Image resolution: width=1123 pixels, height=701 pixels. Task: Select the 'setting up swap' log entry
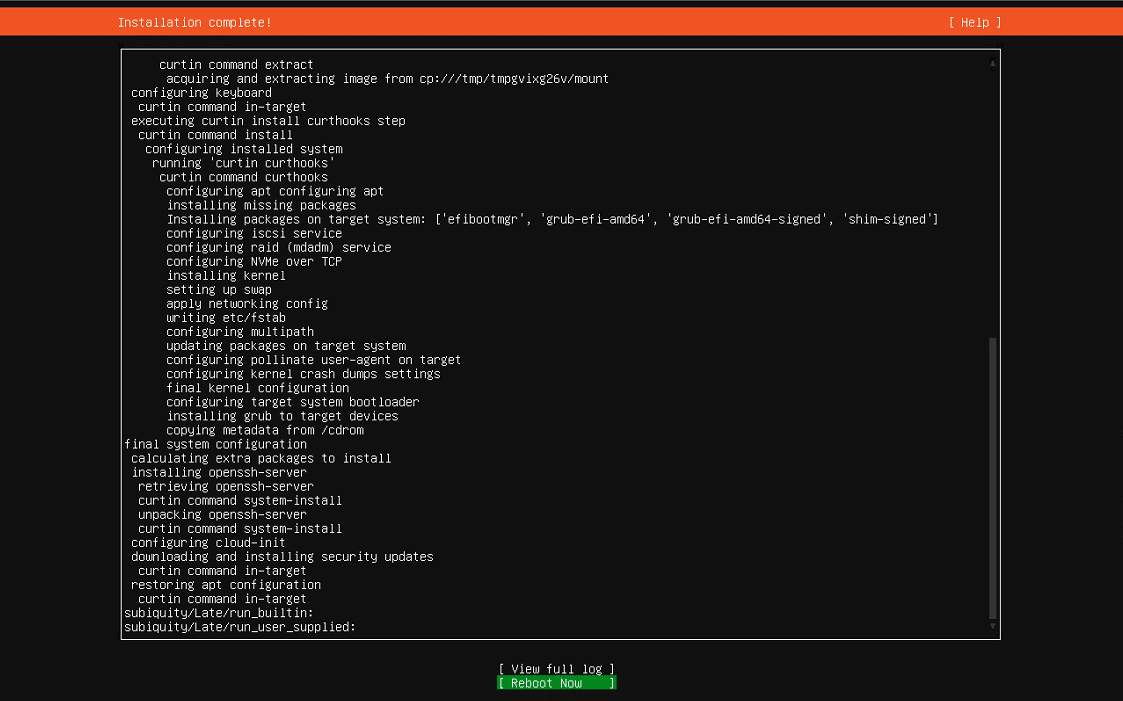click(x=219, y=289)
